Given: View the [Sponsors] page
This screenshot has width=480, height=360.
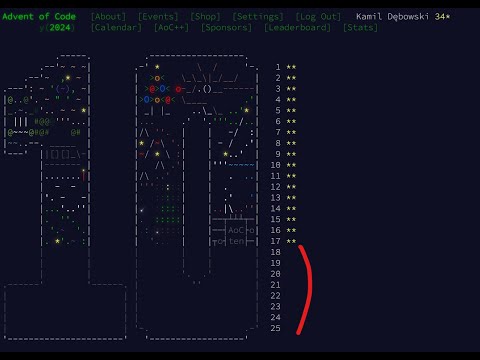Looking at the screenshot, I should 226,27.
